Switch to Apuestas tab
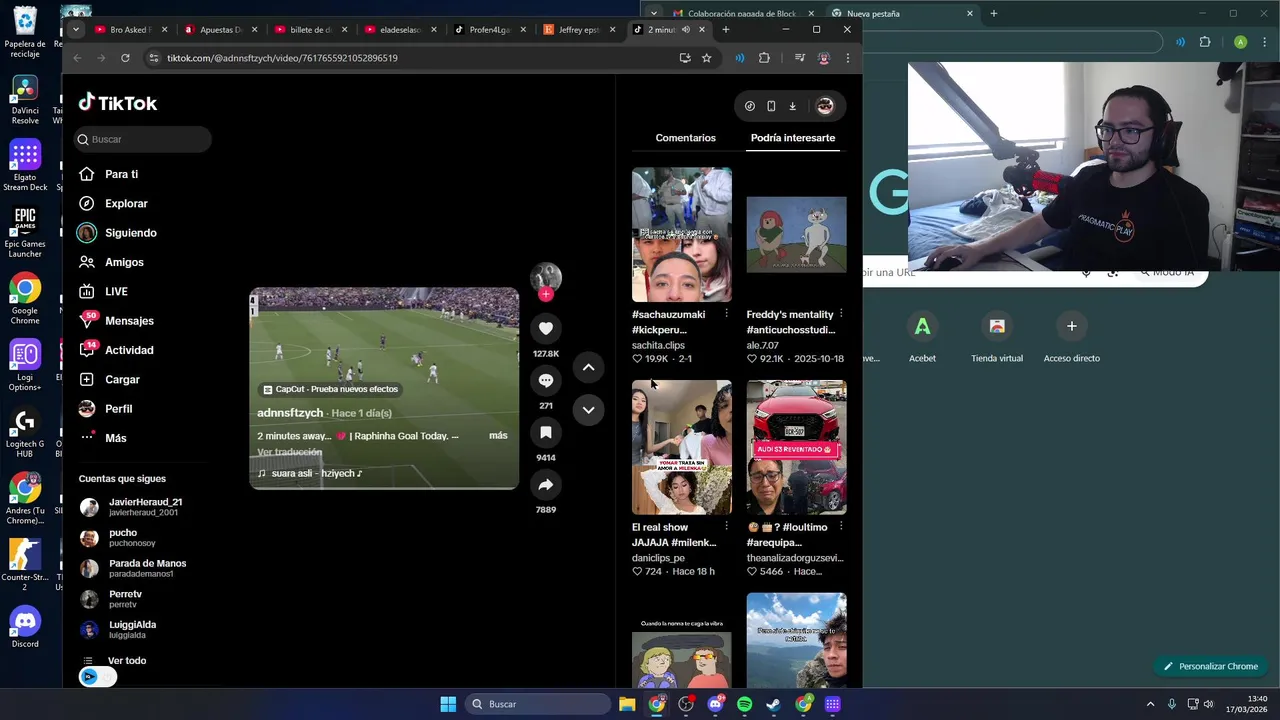The height and width of the screenshot is (720, 1280). (x=221, y=30)
